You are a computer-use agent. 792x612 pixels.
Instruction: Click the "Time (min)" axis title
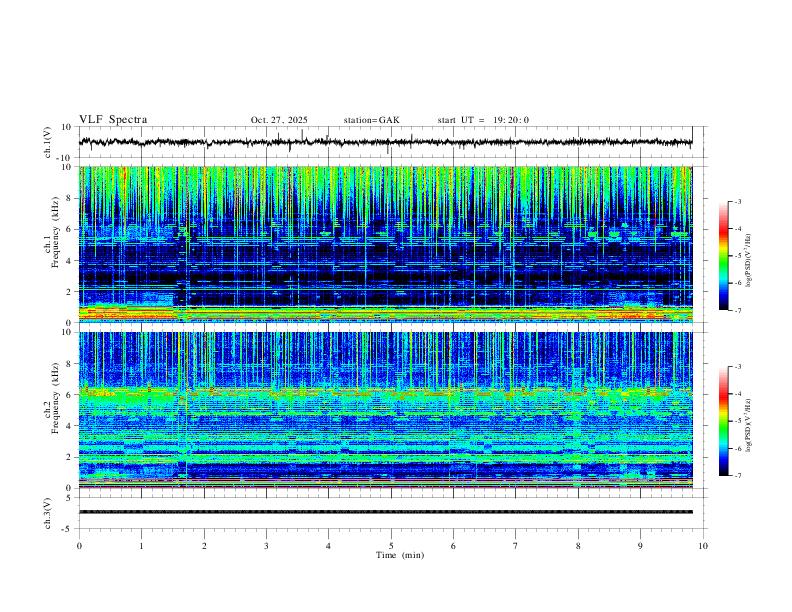pyautogui.click(x=400, y=555)
